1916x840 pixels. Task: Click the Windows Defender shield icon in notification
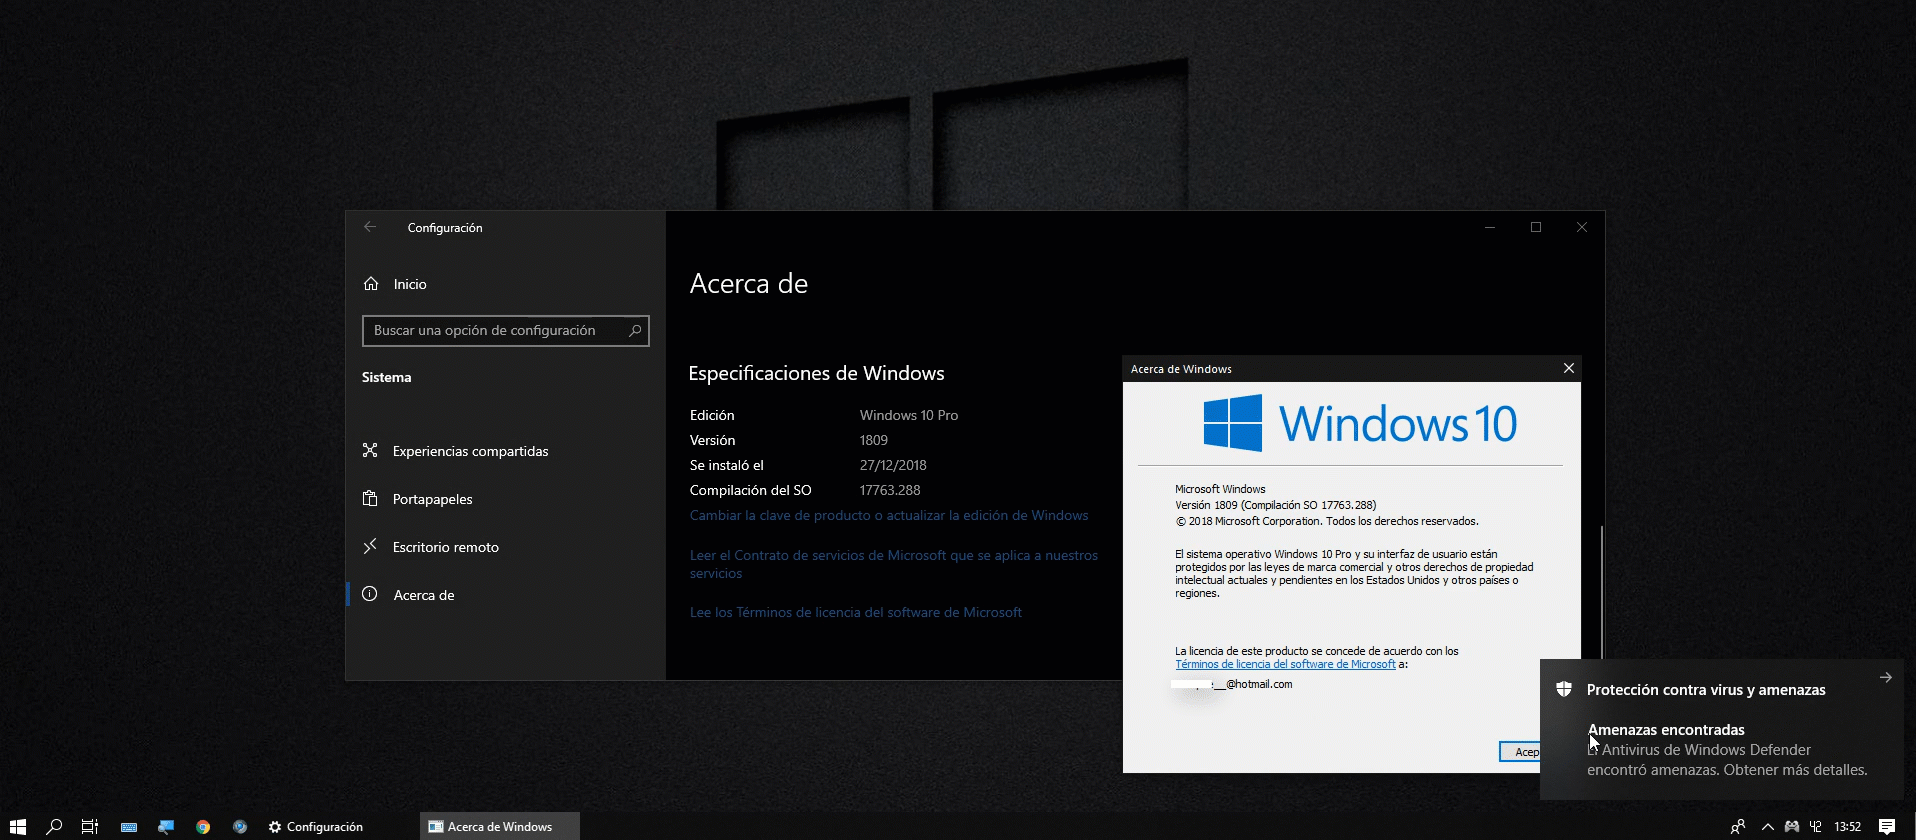coord(1564,689)
